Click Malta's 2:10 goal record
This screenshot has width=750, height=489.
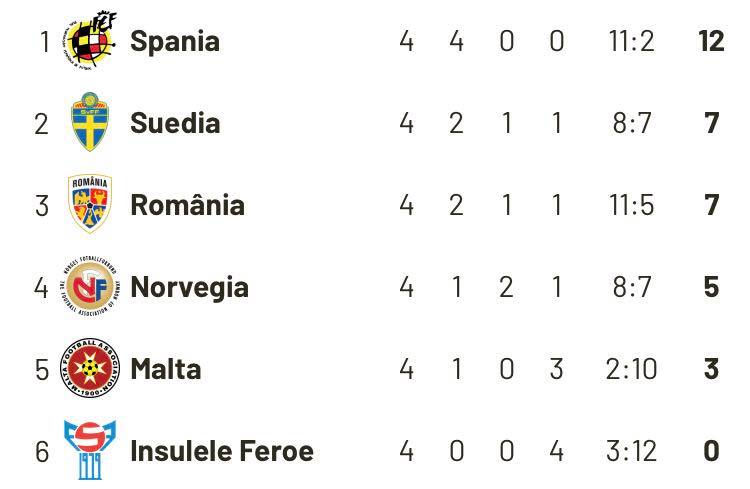tap(631, 369)
